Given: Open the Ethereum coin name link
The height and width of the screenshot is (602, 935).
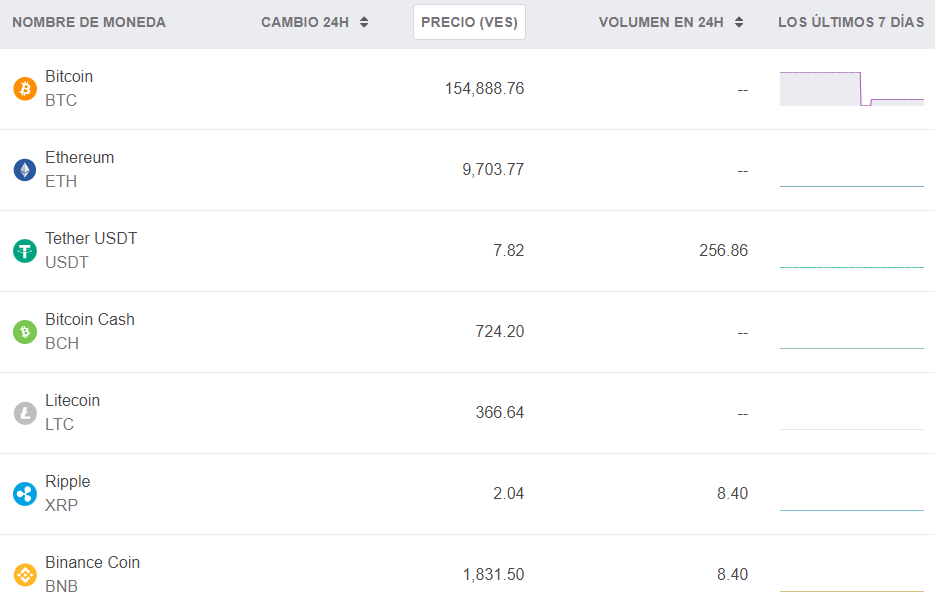Looking at the screenshot, I should [x=80, y=158].
